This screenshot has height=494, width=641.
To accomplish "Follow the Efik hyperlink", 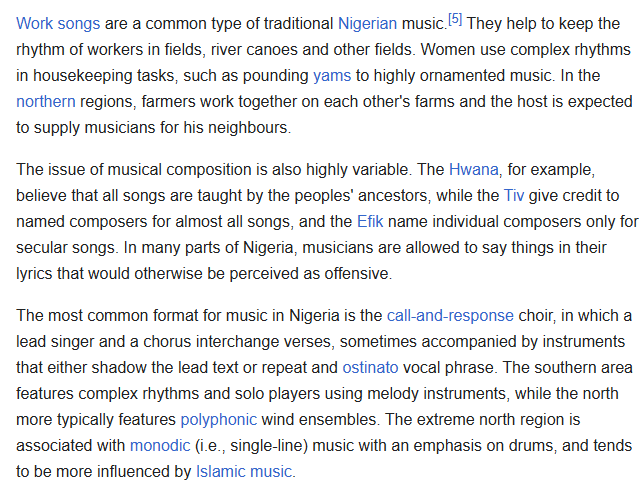I will pyautogui.click(x=370, y=221).
